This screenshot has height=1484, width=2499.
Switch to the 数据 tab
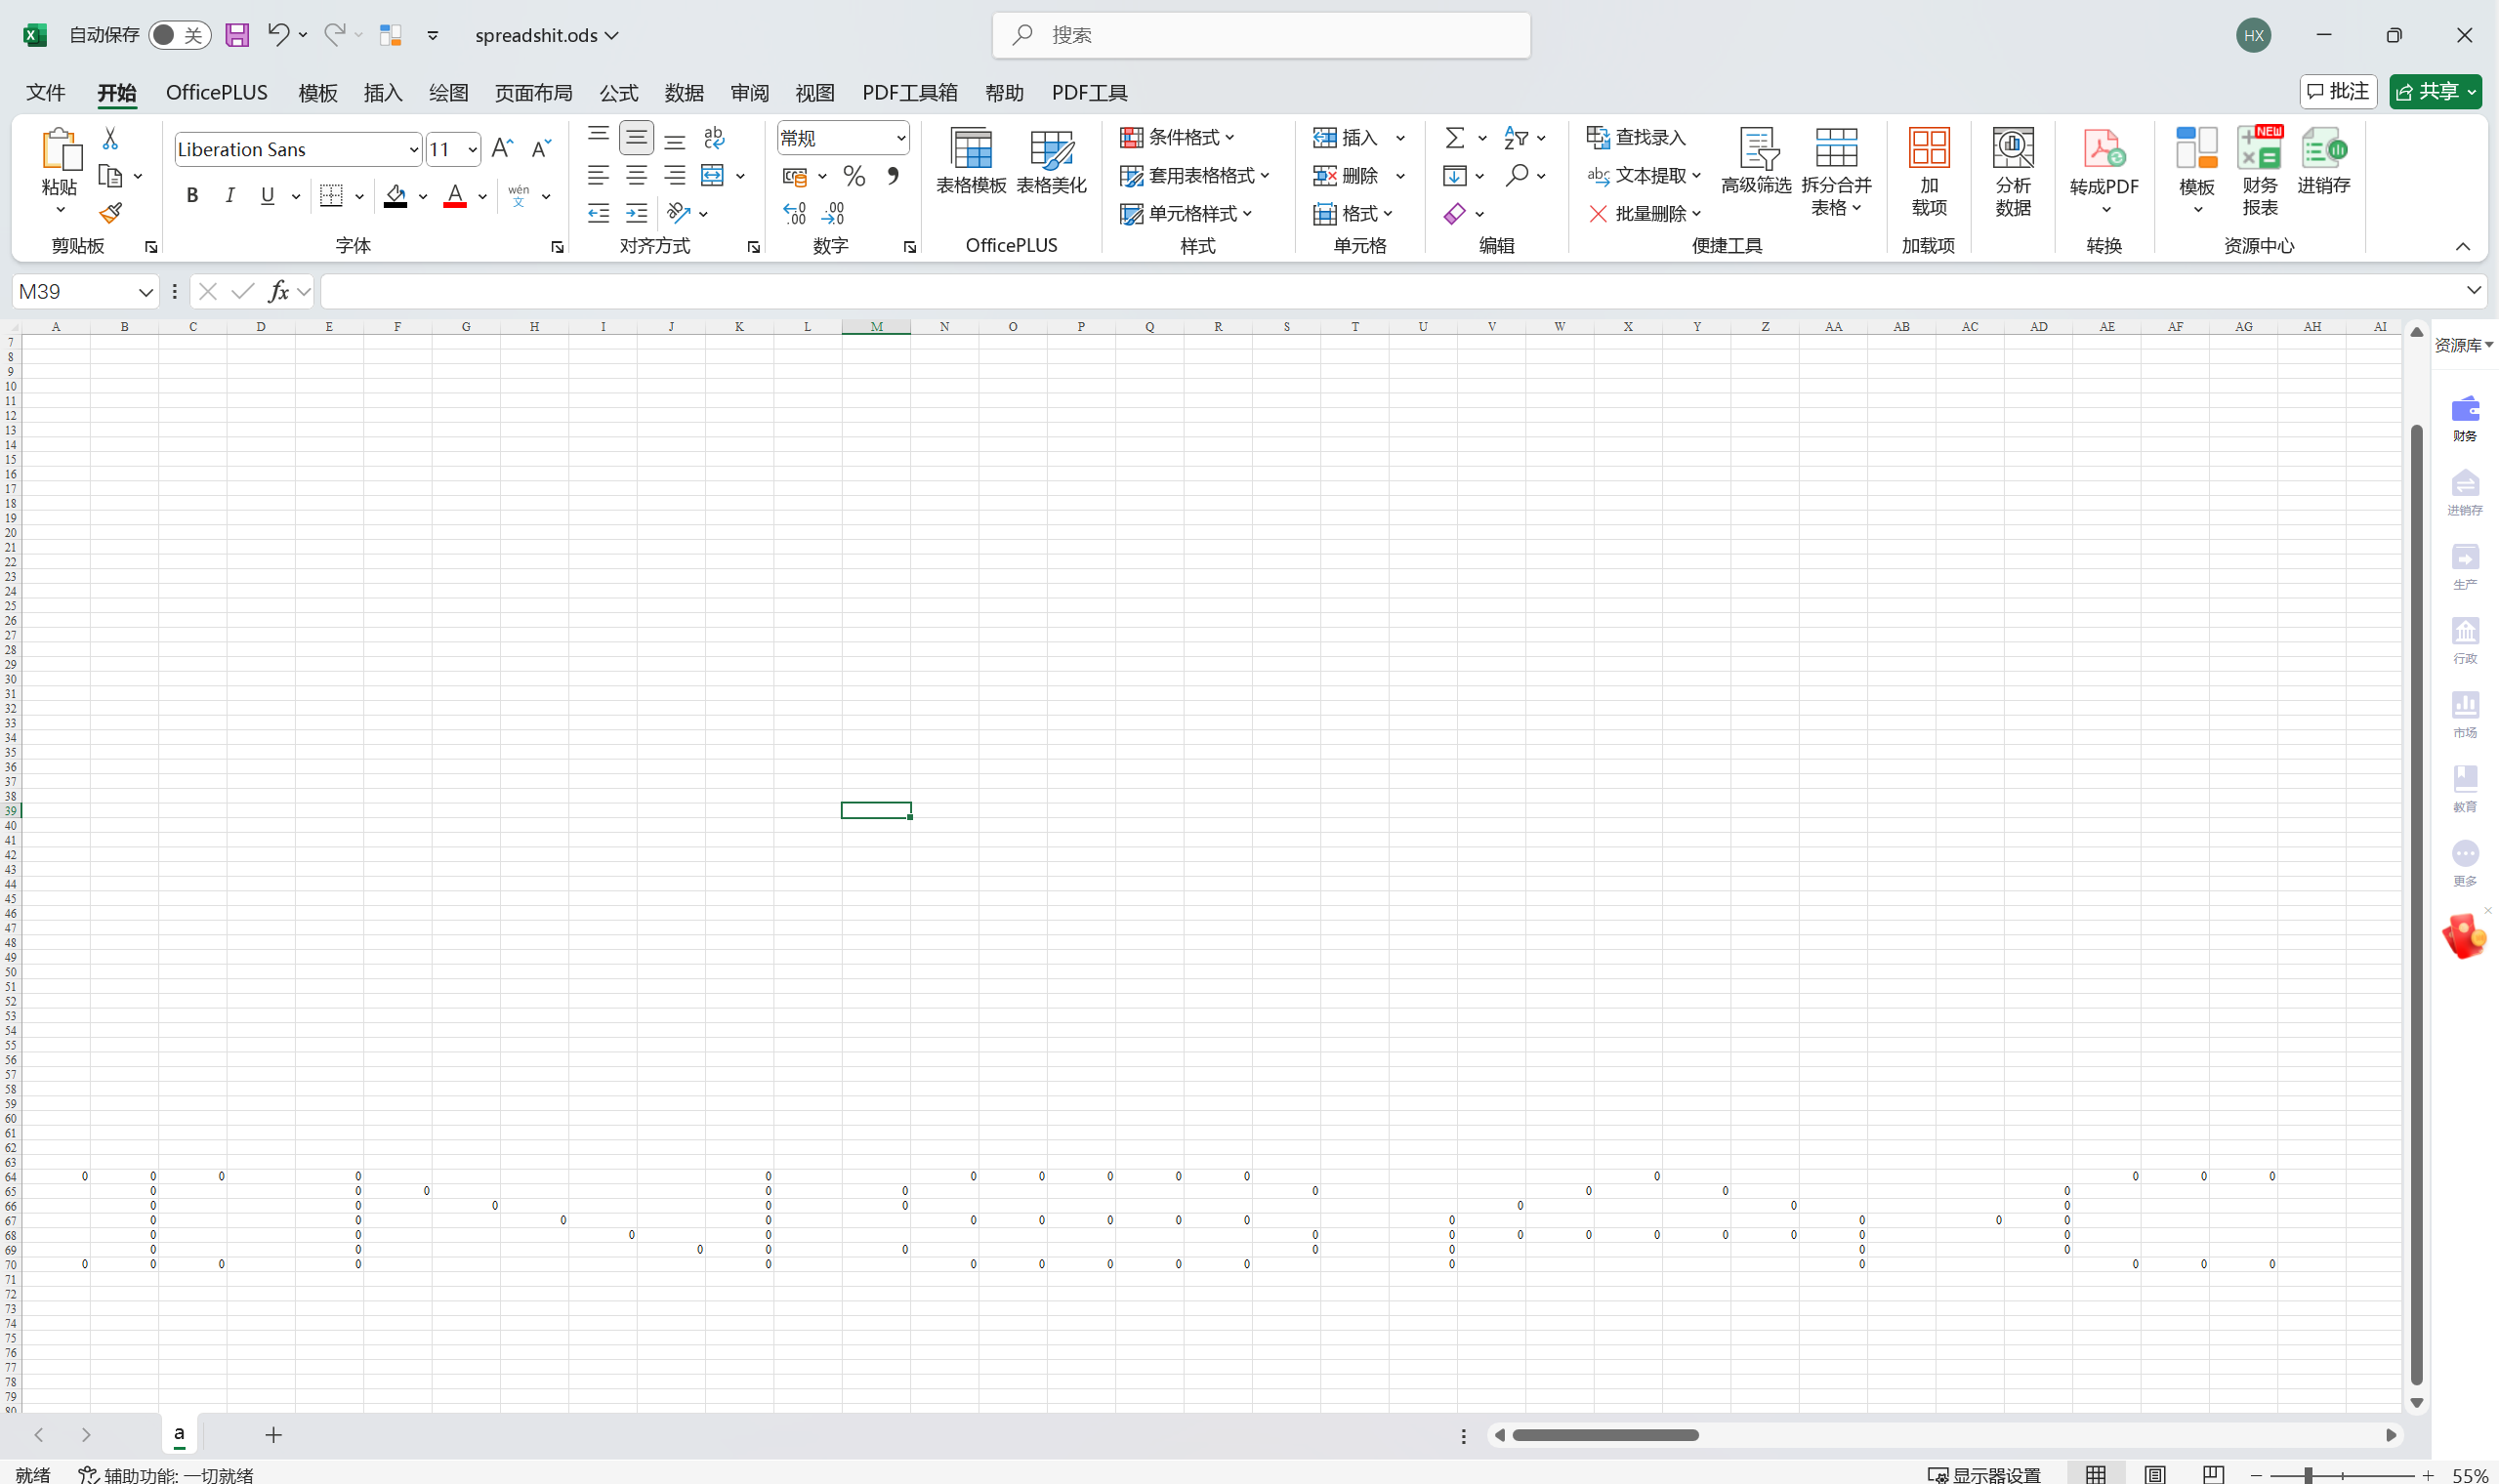[x=684, y=92]
